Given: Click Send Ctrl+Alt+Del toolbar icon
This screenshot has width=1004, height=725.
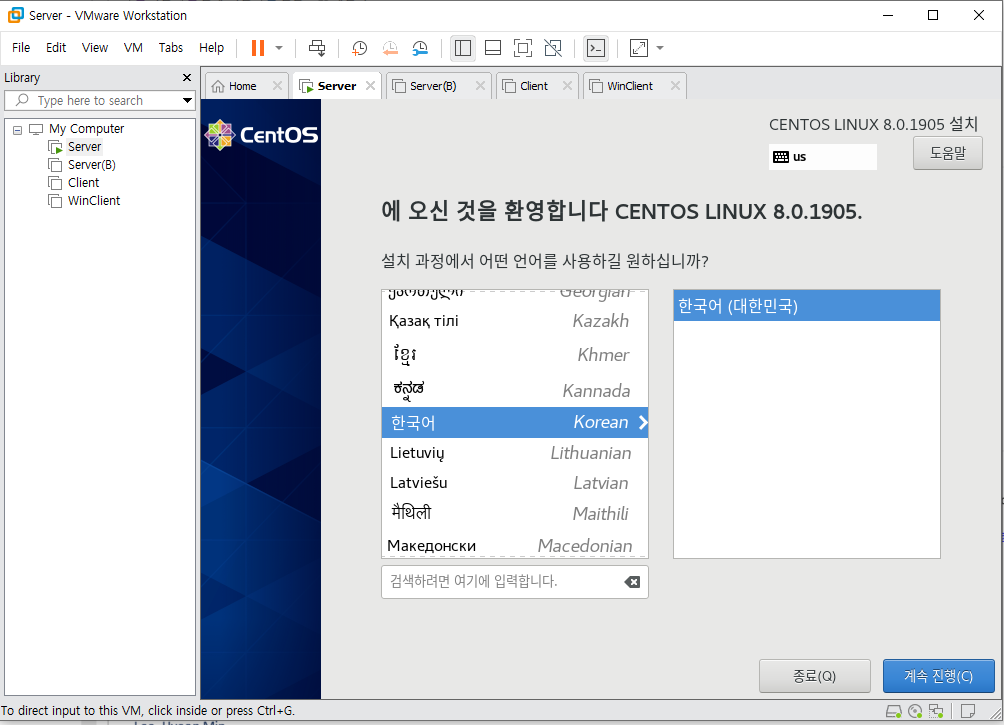Looking at the screenshot, I should click(x=317, y=48).
